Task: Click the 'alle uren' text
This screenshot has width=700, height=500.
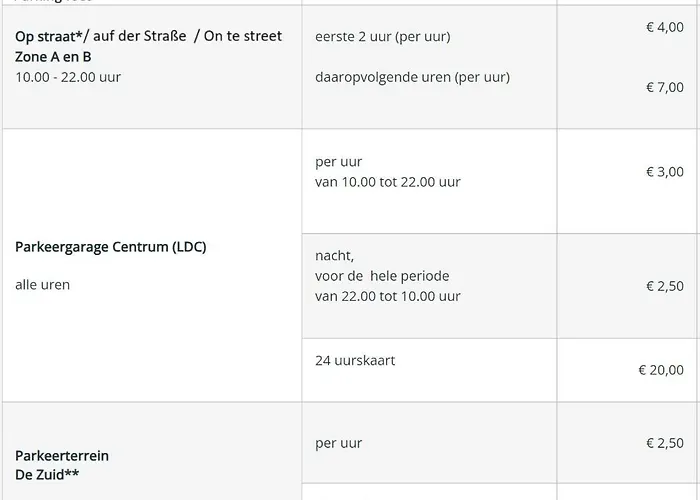Action: click(43, 285)
